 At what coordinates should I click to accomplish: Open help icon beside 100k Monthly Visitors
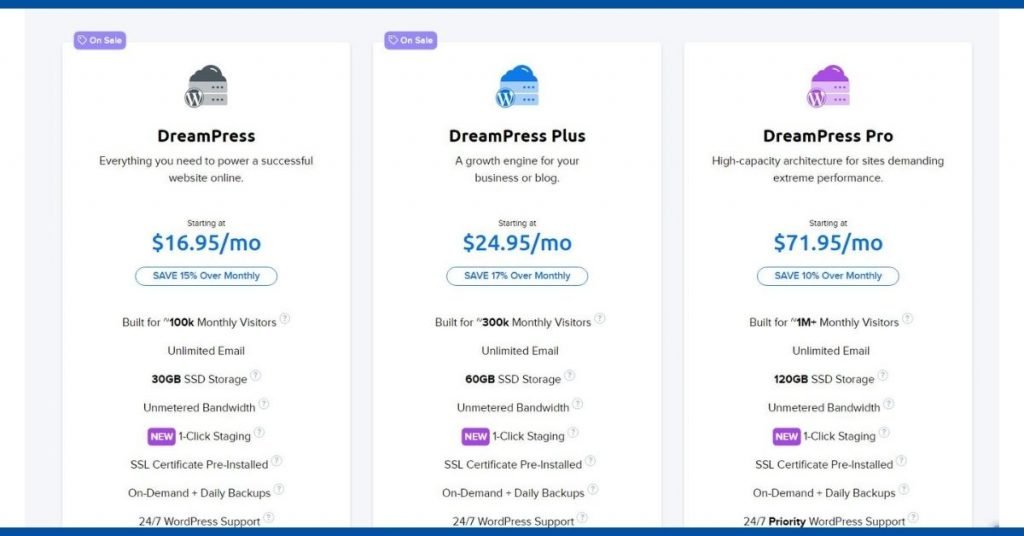click(285, 319)
